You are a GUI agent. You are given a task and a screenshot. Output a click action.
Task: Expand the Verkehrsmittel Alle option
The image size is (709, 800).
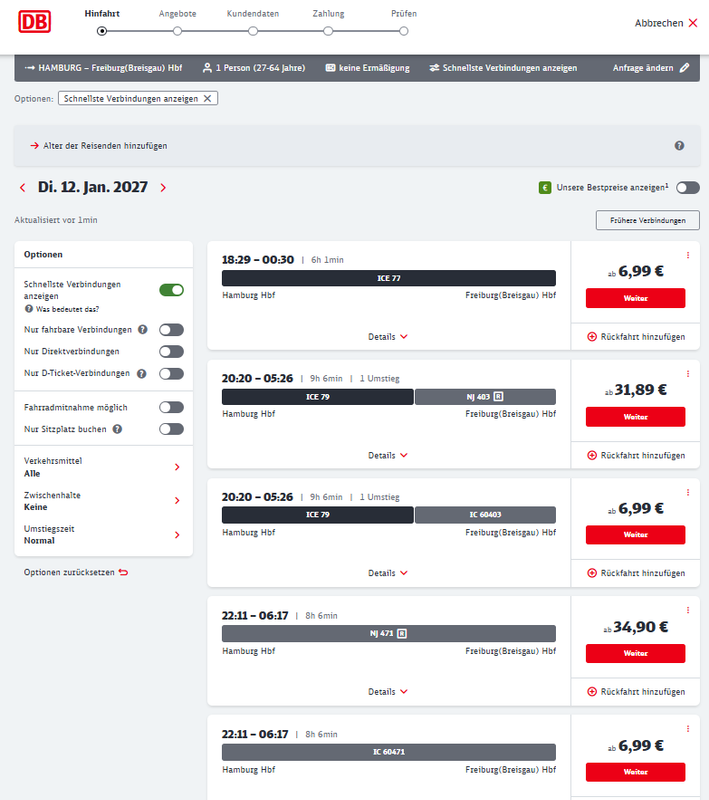point(104,467)
